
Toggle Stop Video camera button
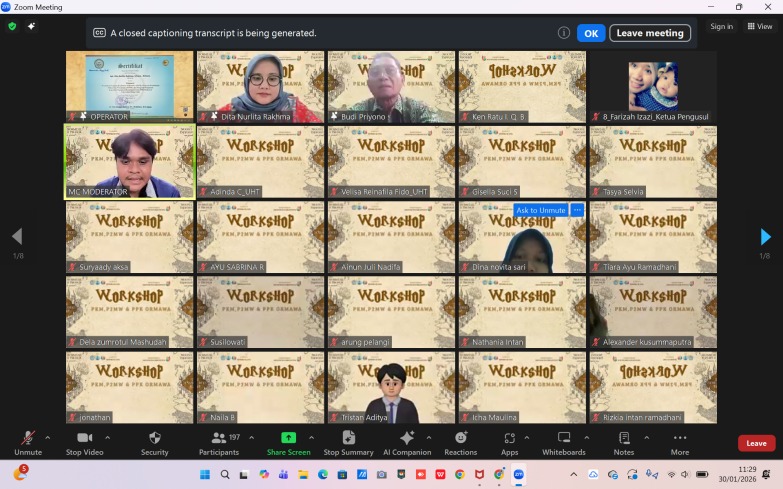point(84,442)
